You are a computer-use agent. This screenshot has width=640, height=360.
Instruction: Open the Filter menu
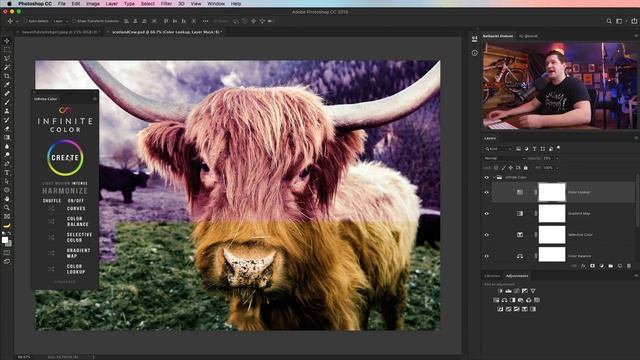coord(166,4)
